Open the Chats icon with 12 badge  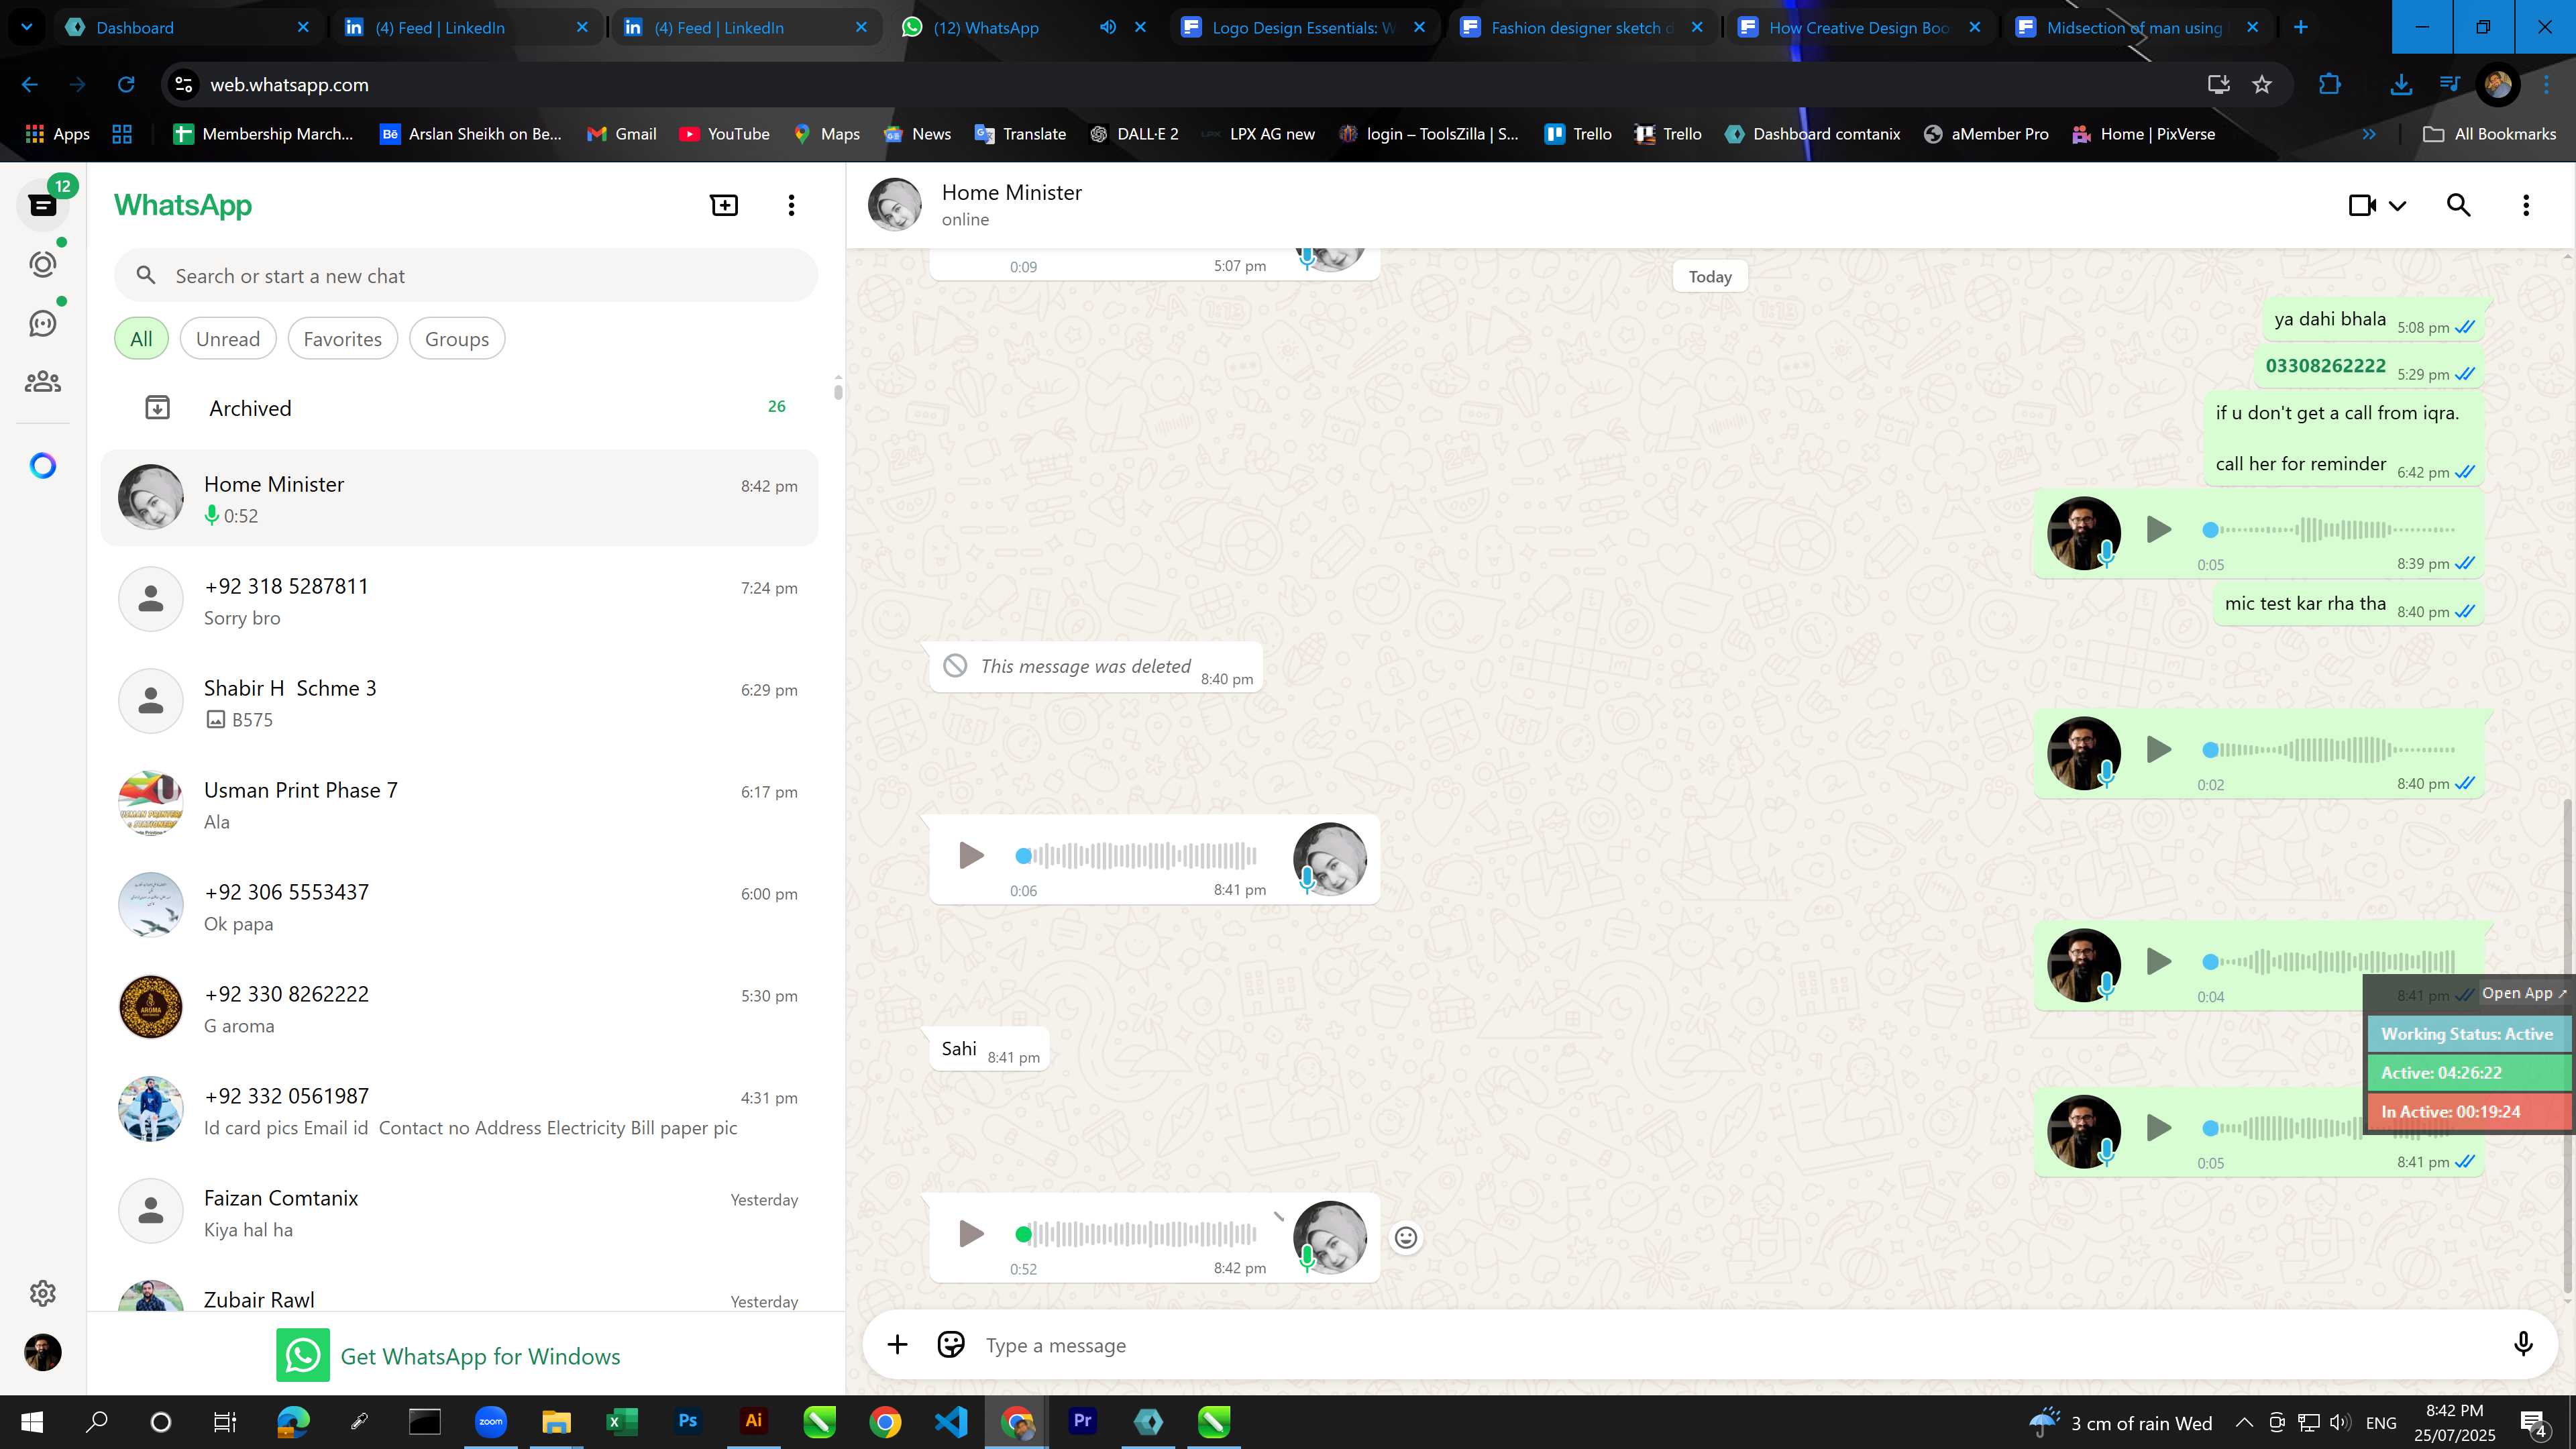pyautogui.click(x=43, y=205)
